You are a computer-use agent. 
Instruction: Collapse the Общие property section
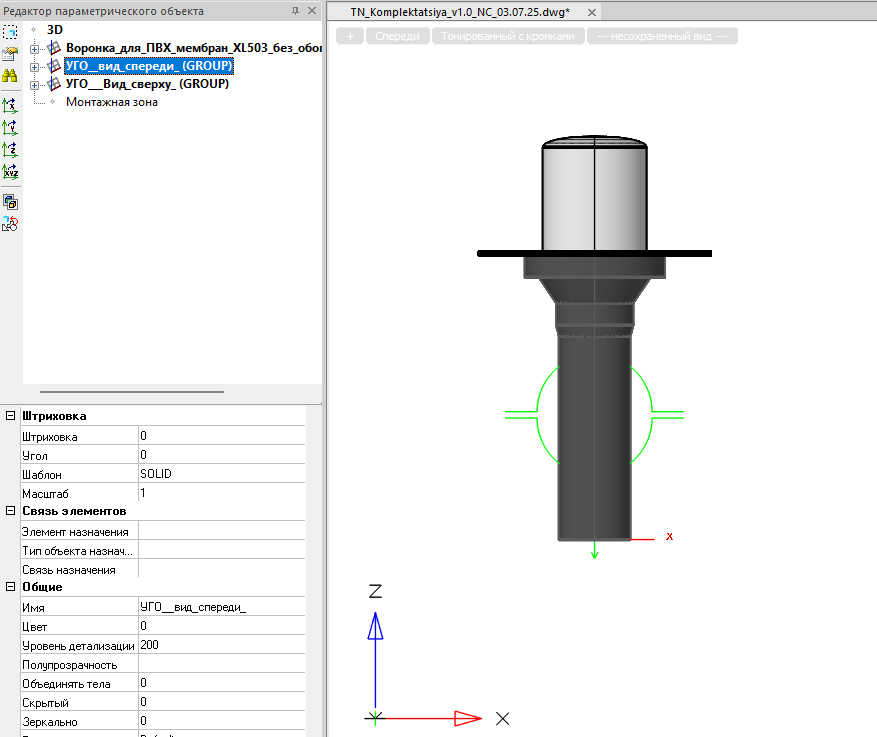(10, 587)
